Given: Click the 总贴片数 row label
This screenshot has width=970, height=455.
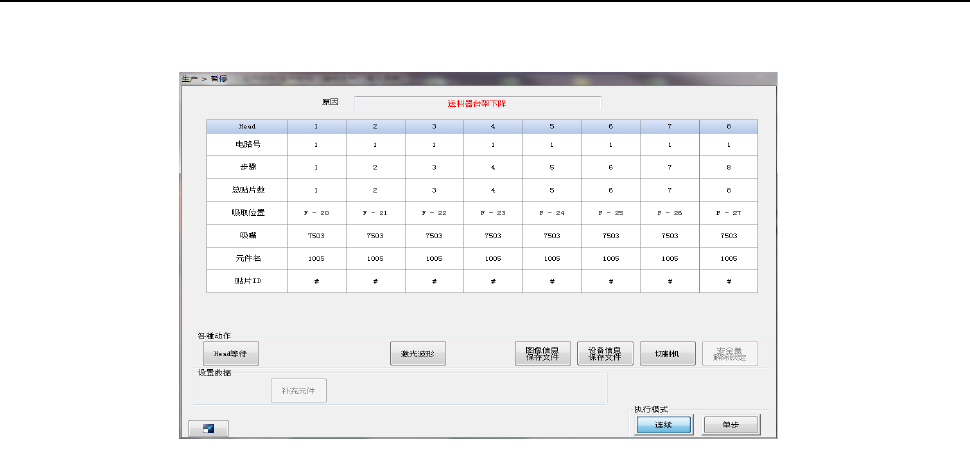Looking at the screenshot, I should pos(247,190).
